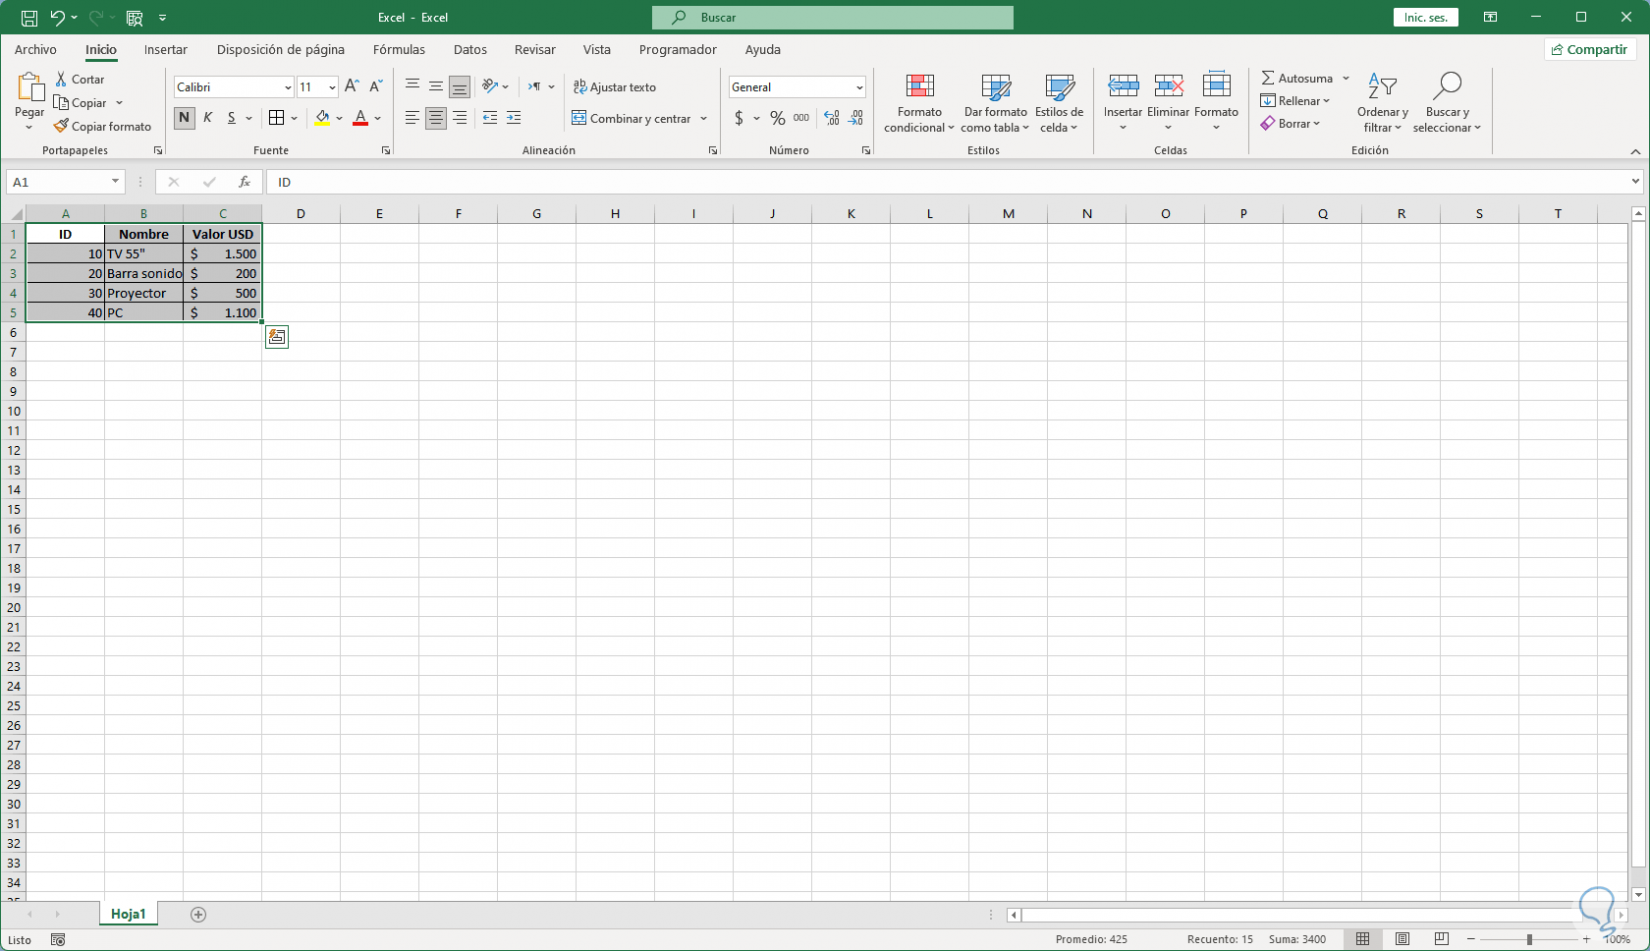Open Ordenar y filtrar

tap(1382, 103)
